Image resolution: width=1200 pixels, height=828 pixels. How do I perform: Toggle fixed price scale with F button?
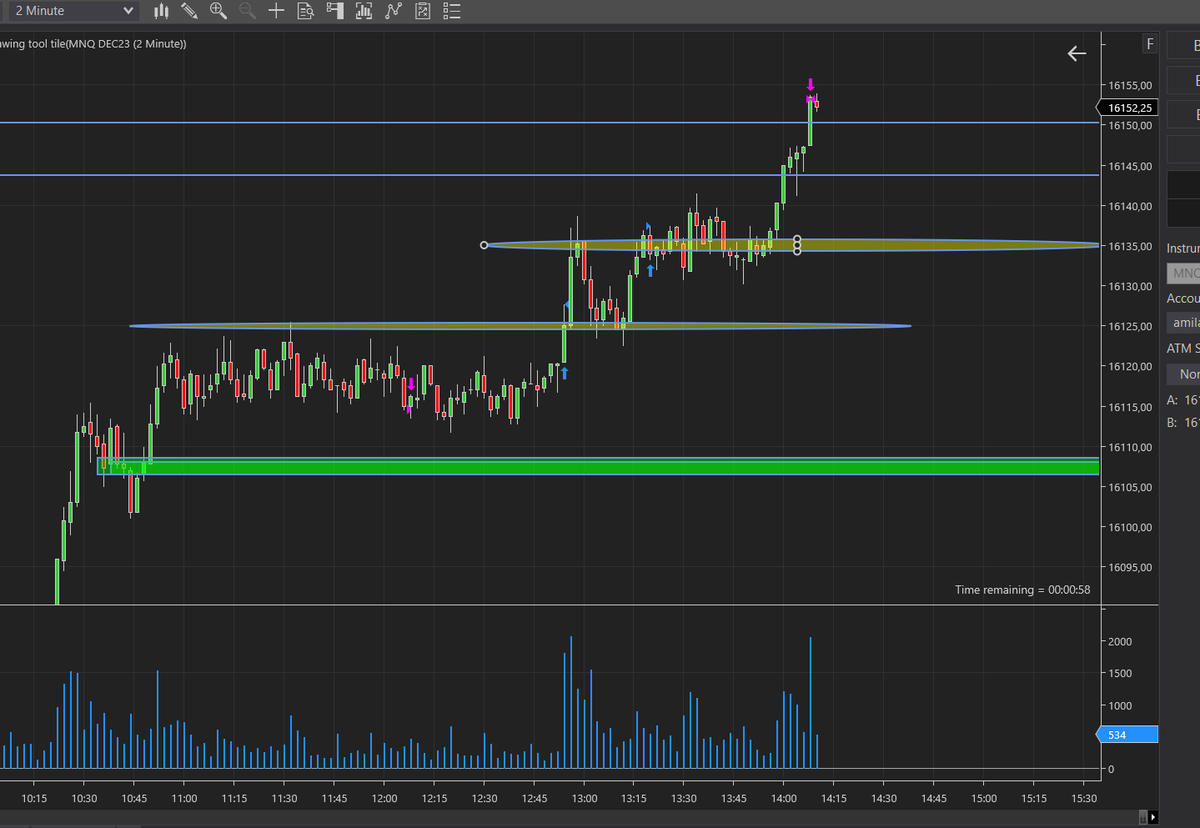click(1149, 44)
